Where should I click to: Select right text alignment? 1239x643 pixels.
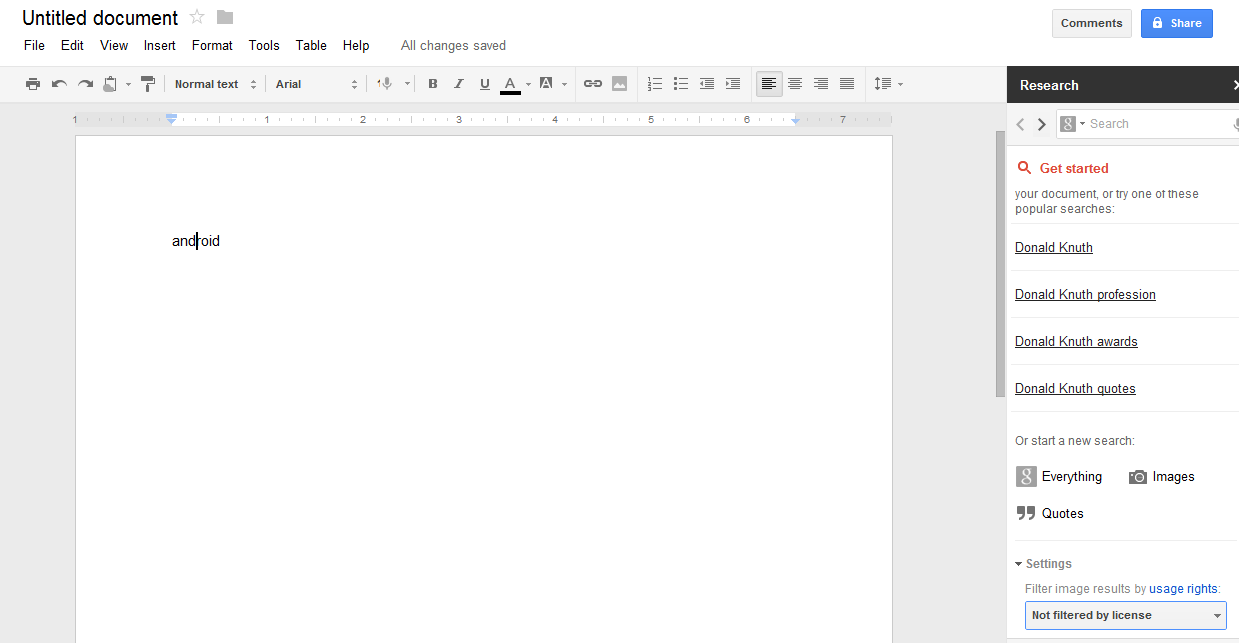point(821,84)
